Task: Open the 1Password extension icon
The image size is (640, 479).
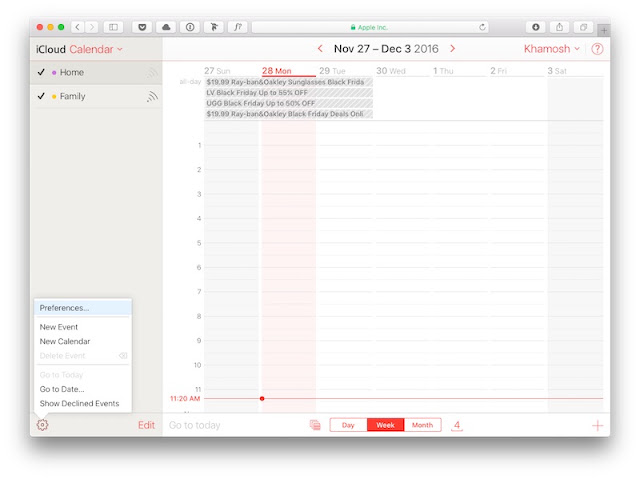Action: coord(190,27)
